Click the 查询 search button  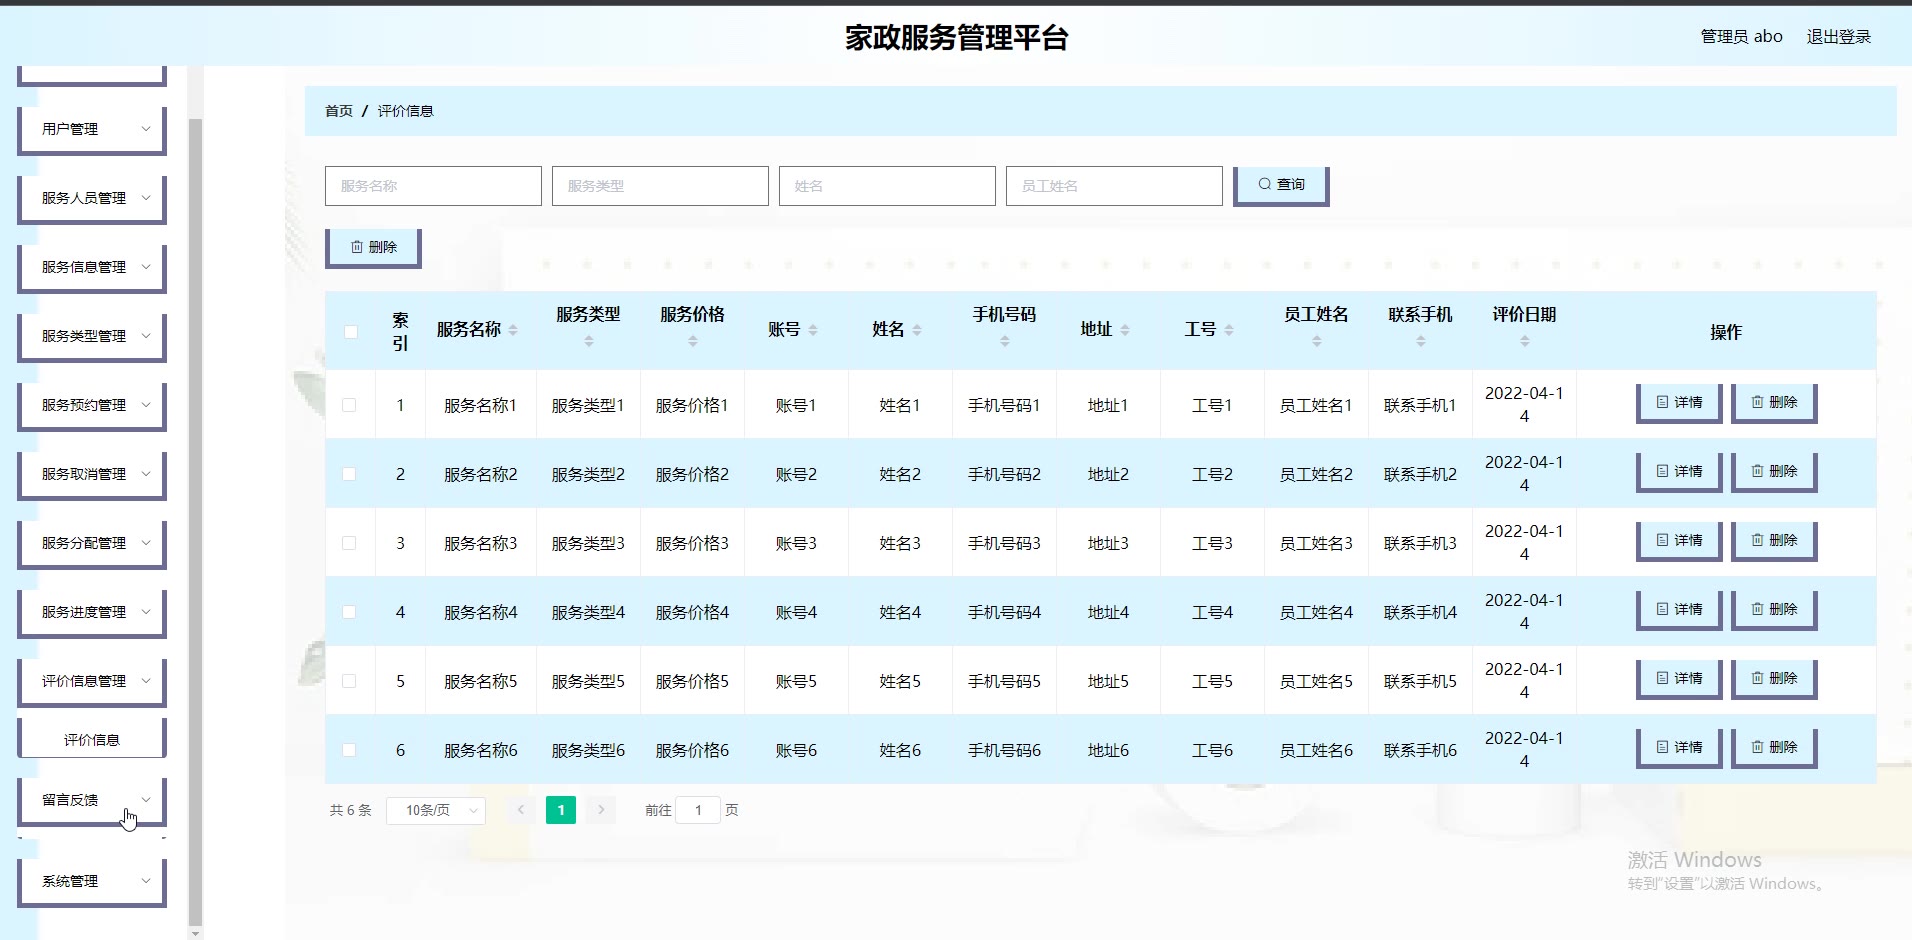[1281, 185]
